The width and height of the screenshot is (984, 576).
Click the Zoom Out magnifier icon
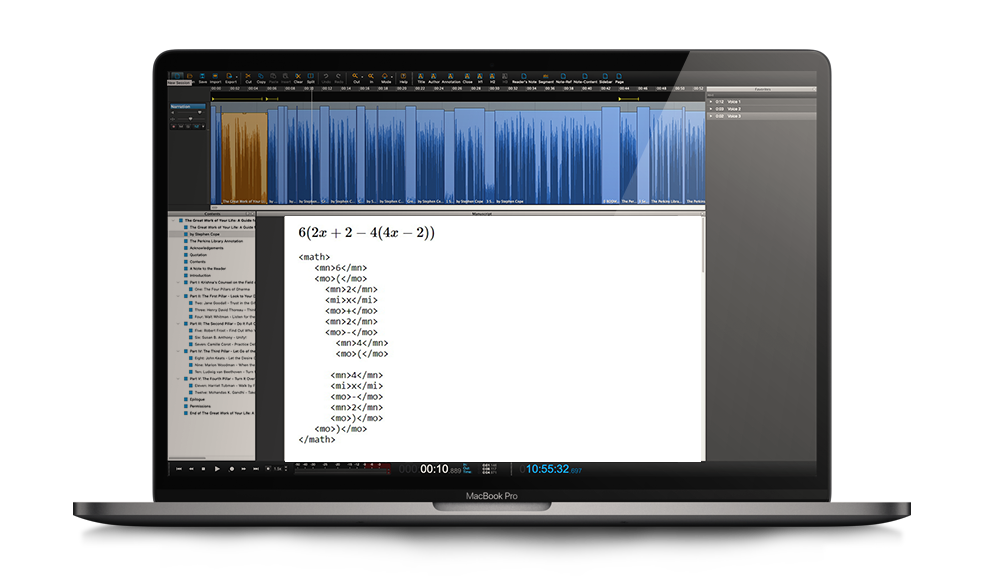coord(357,75)
